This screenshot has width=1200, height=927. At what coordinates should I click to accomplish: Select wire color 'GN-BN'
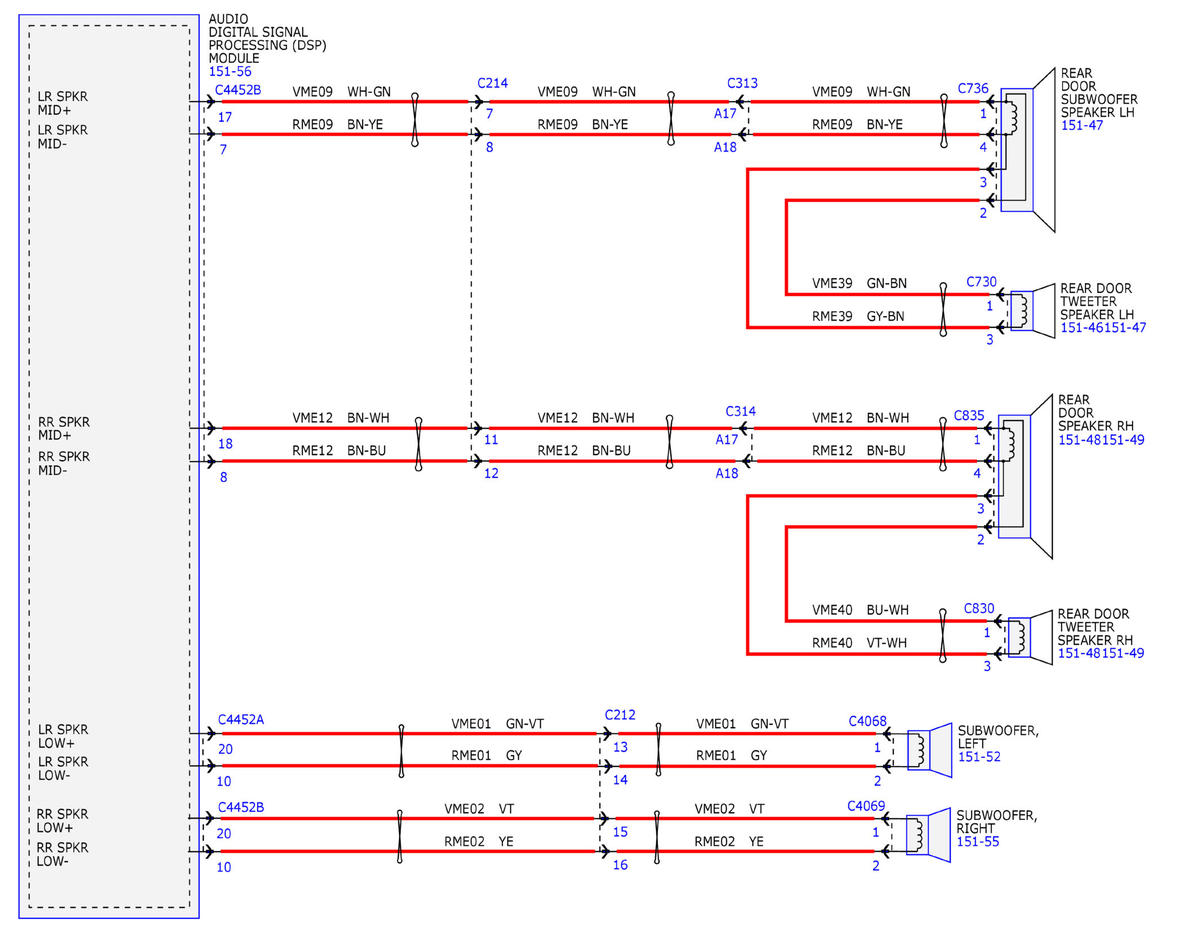887,284
